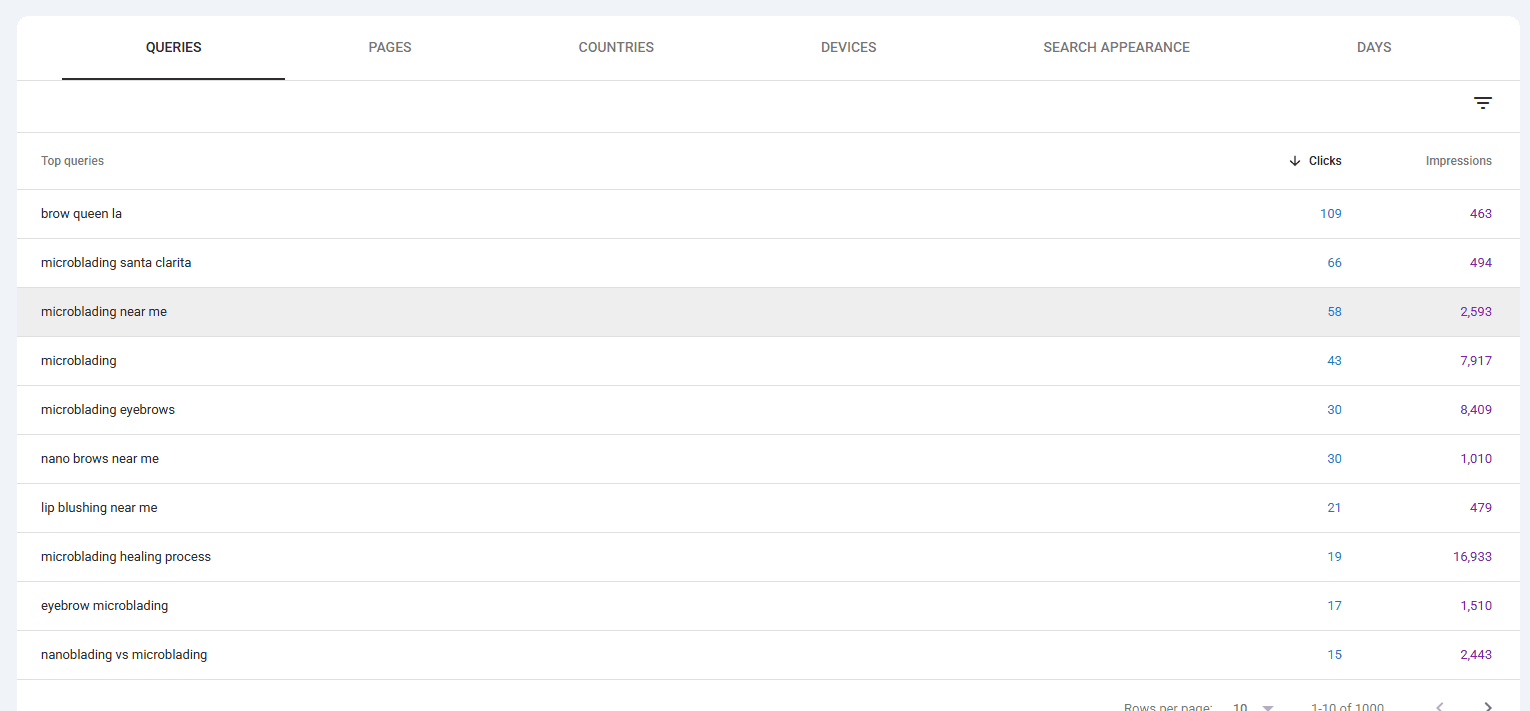Select the "eyebrow microblading" query
This screenshot has height=711, width=1530.
coord(105,606)
